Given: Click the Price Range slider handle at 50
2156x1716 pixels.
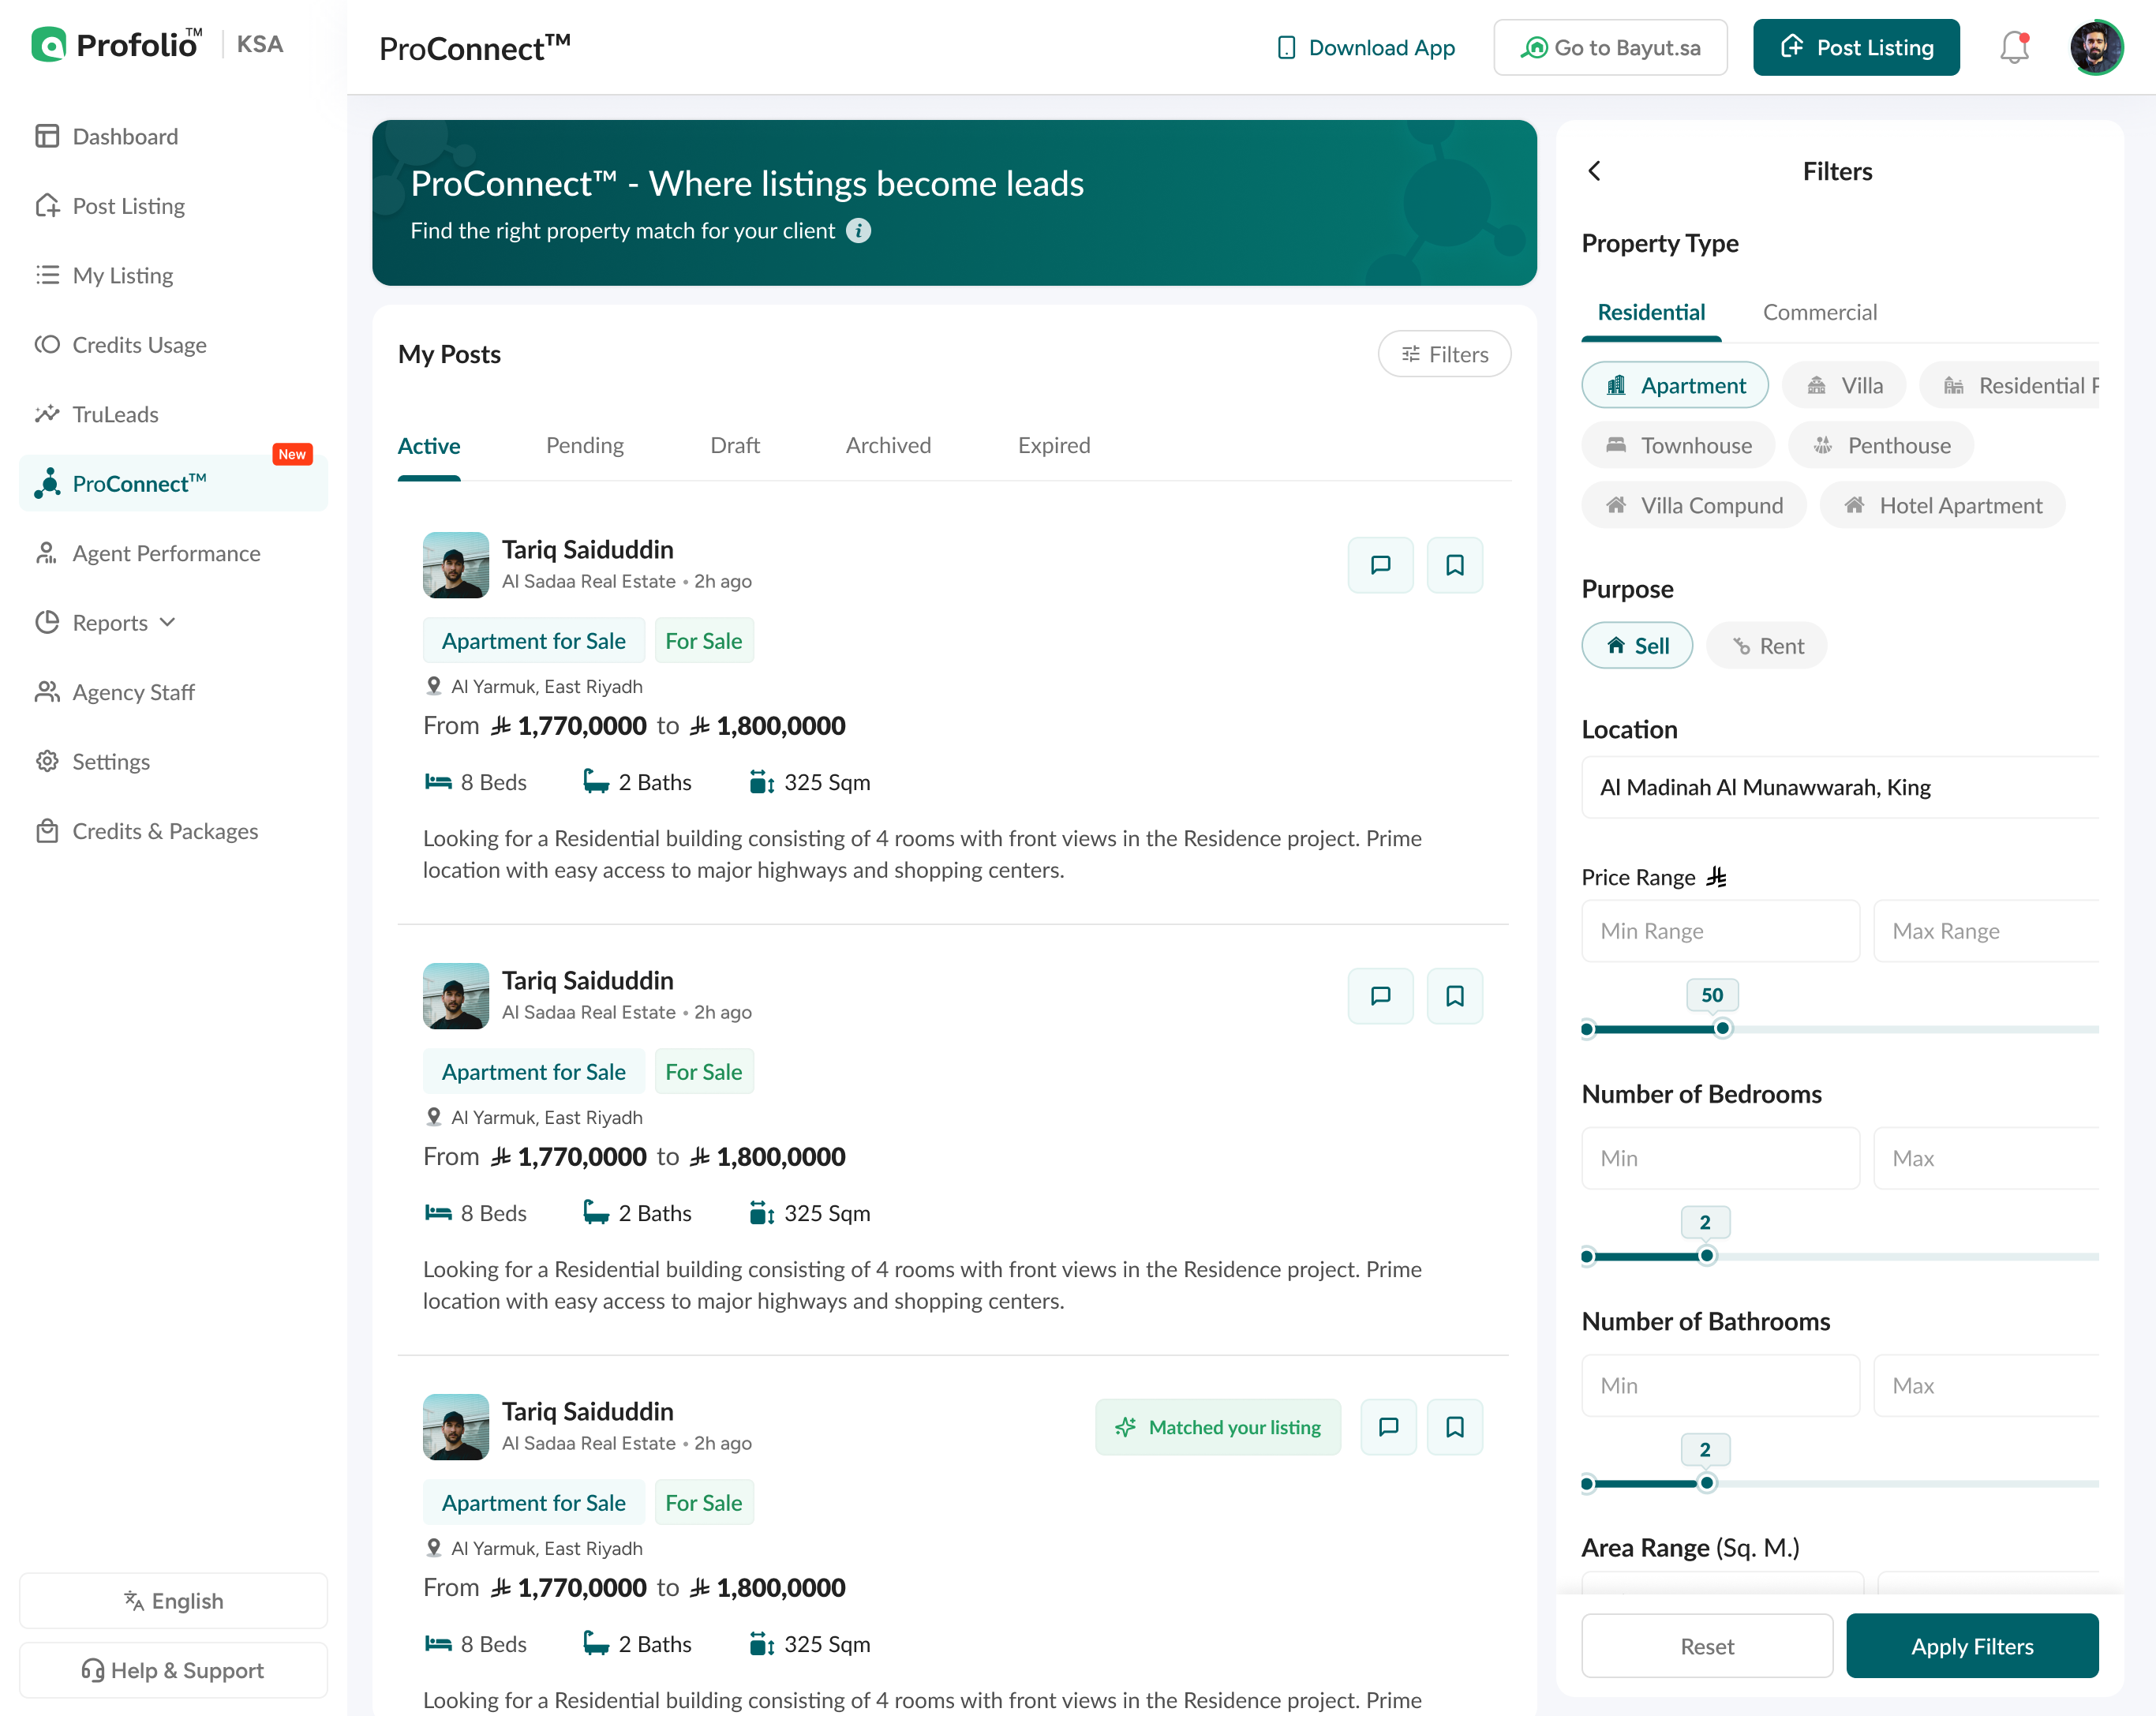Looking at the screenshot, I should (1722, 1029).
